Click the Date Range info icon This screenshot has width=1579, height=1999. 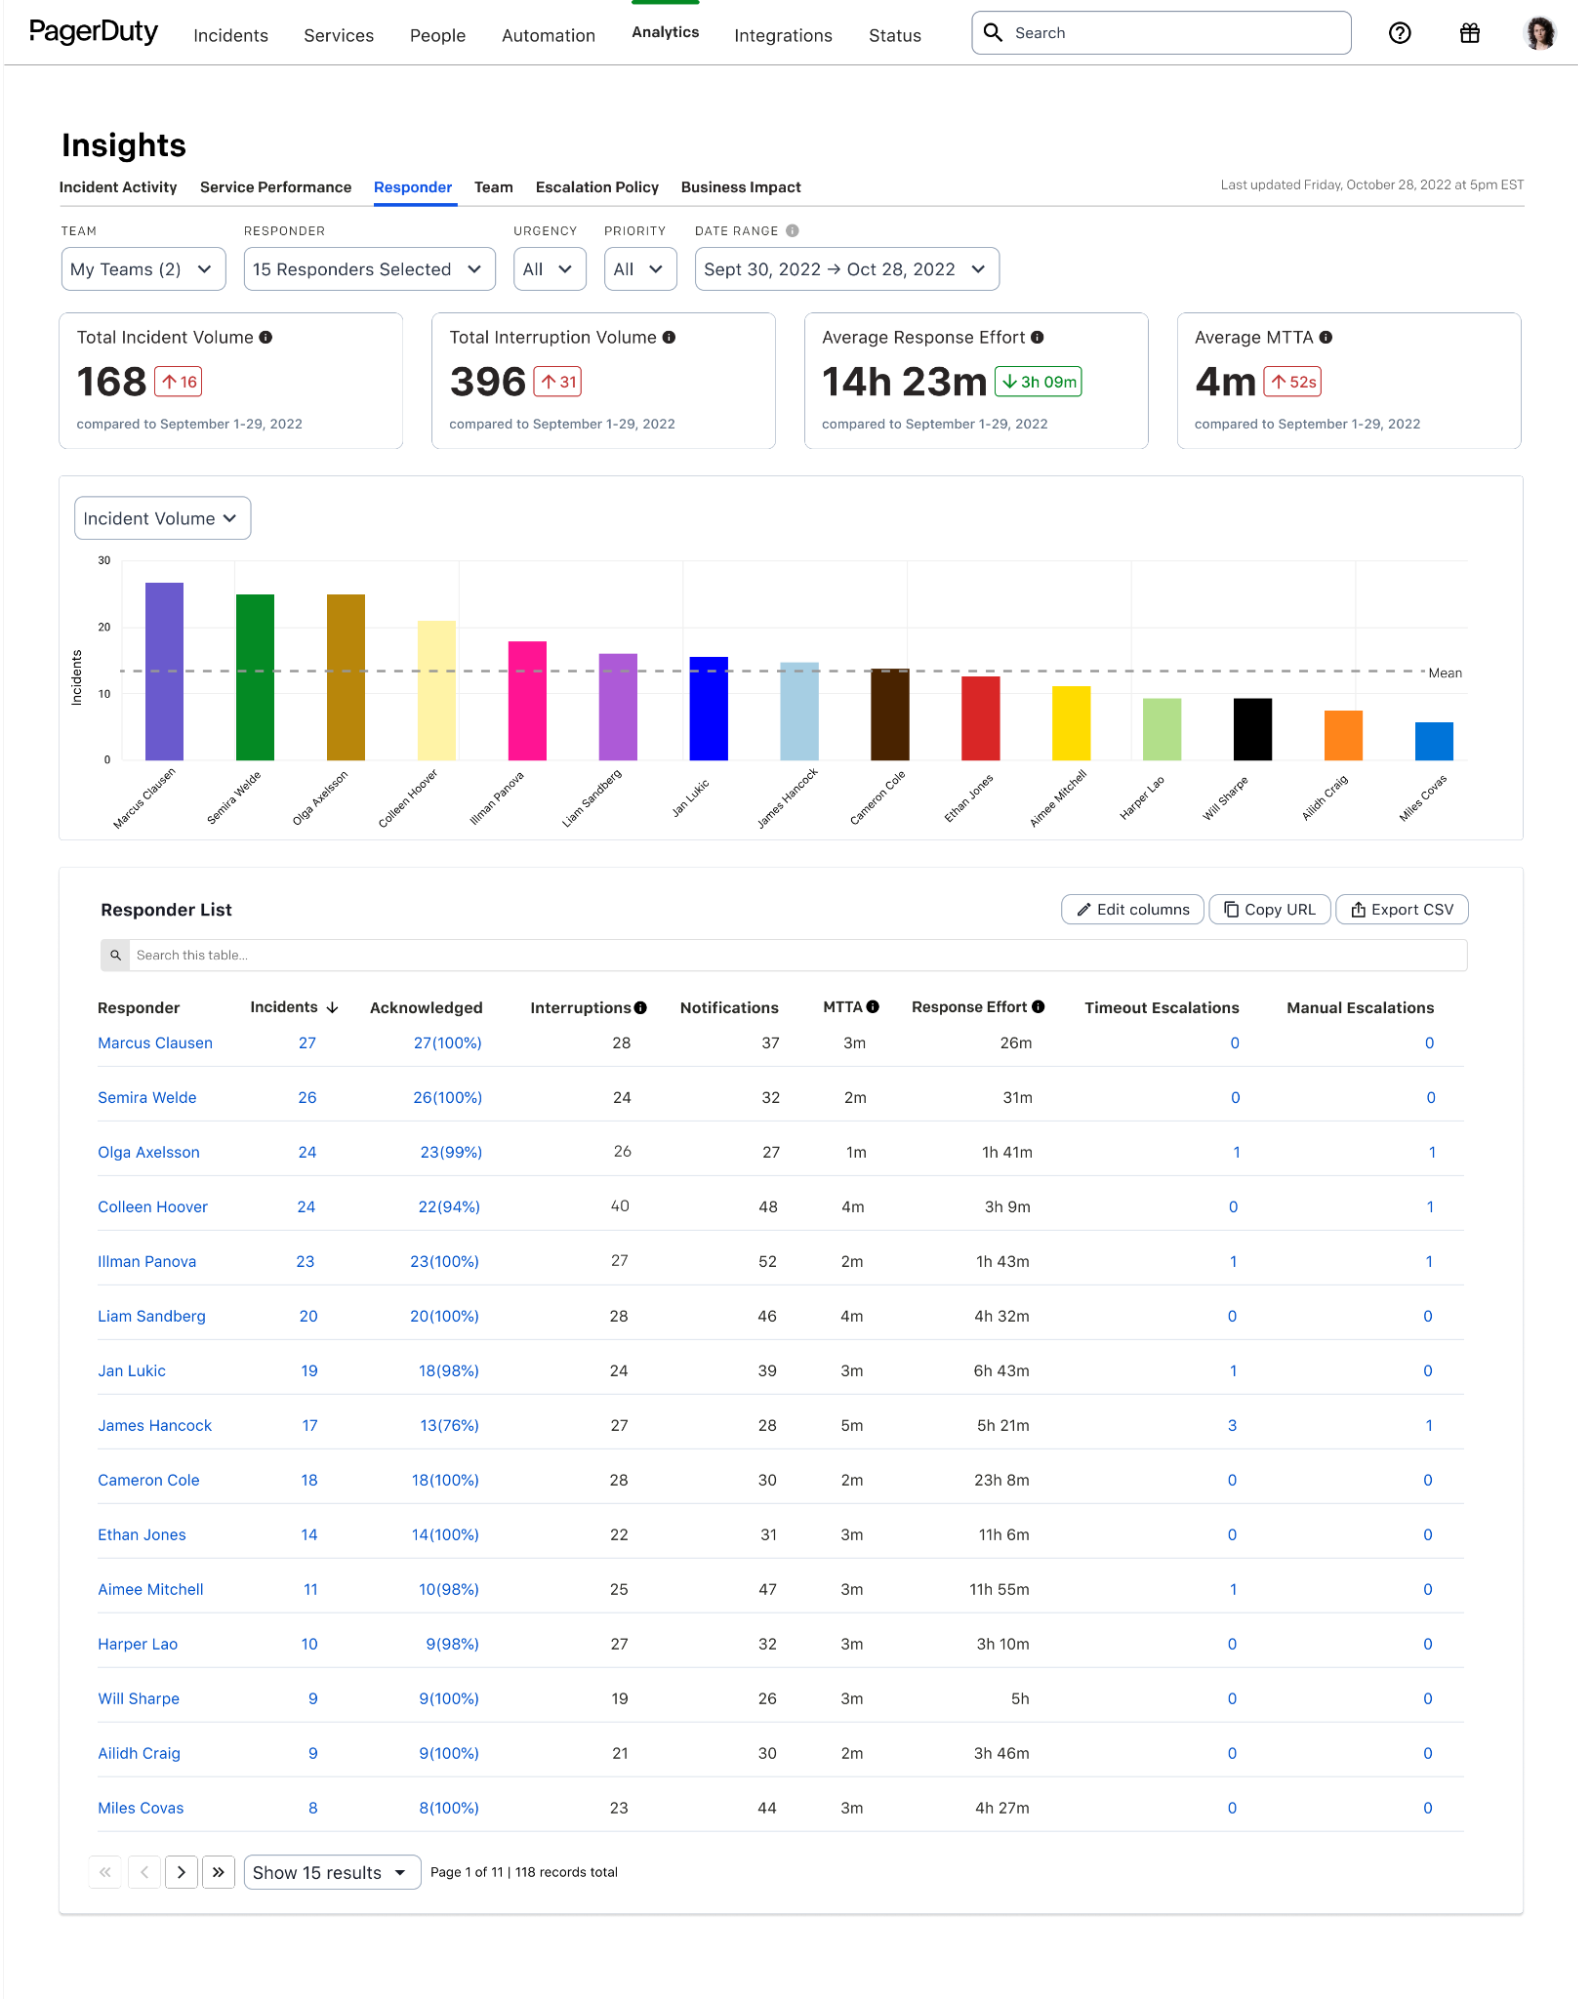coord(792,231)
